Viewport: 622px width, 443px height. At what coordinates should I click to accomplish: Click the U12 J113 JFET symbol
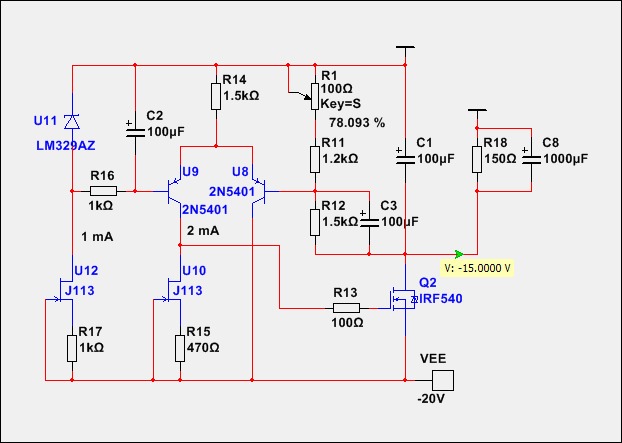pyautogui.click(x=63, y=290)
